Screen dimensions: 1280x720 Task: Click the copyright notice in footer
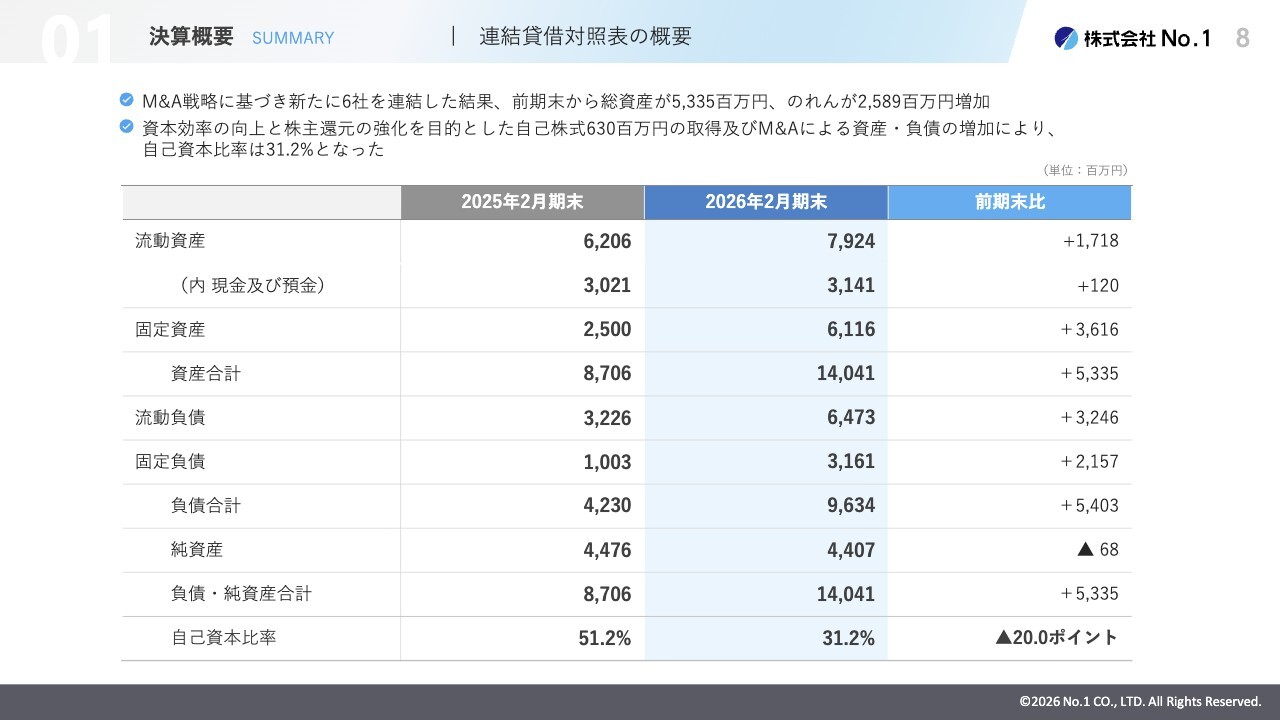tap(1141, 702)
